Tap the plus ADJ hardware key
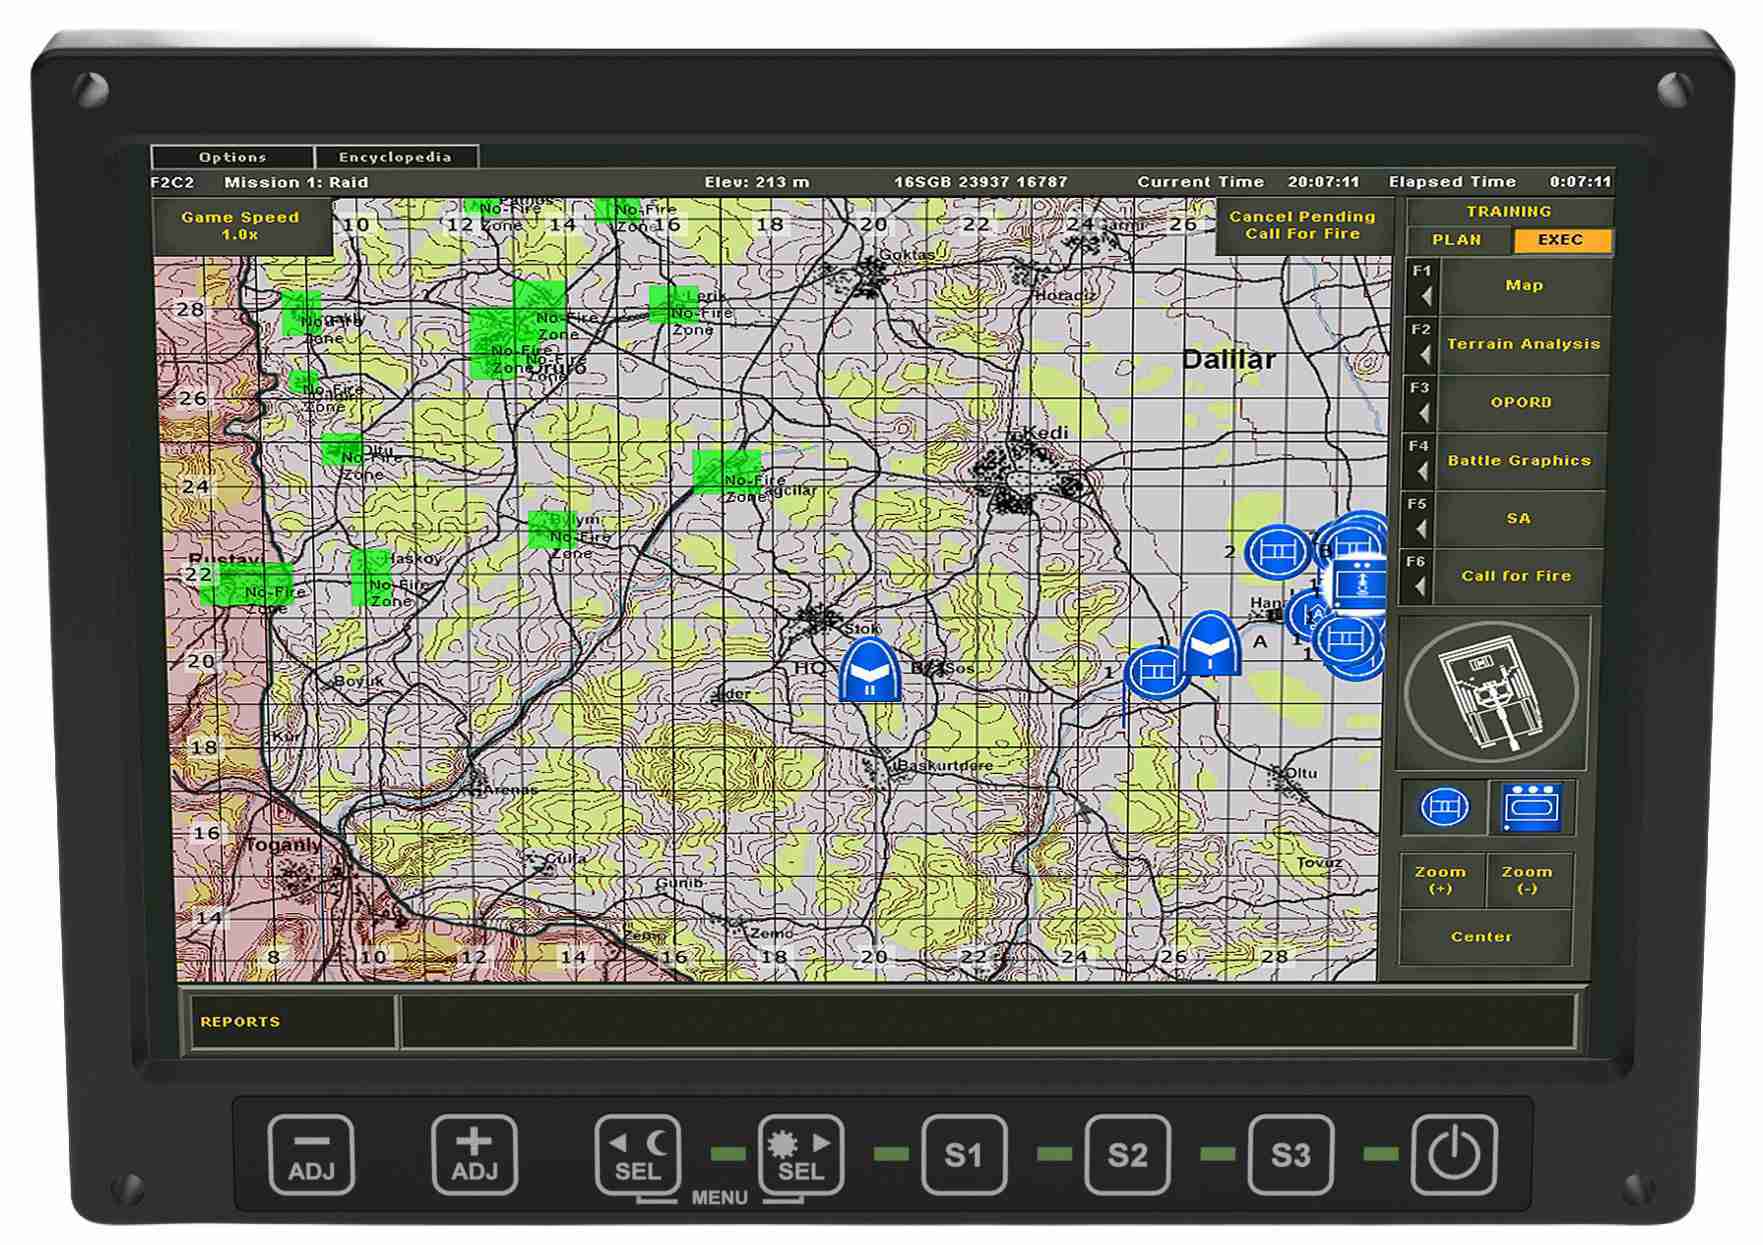Screen dimensions: 1763x1245 click(474, 1155)
